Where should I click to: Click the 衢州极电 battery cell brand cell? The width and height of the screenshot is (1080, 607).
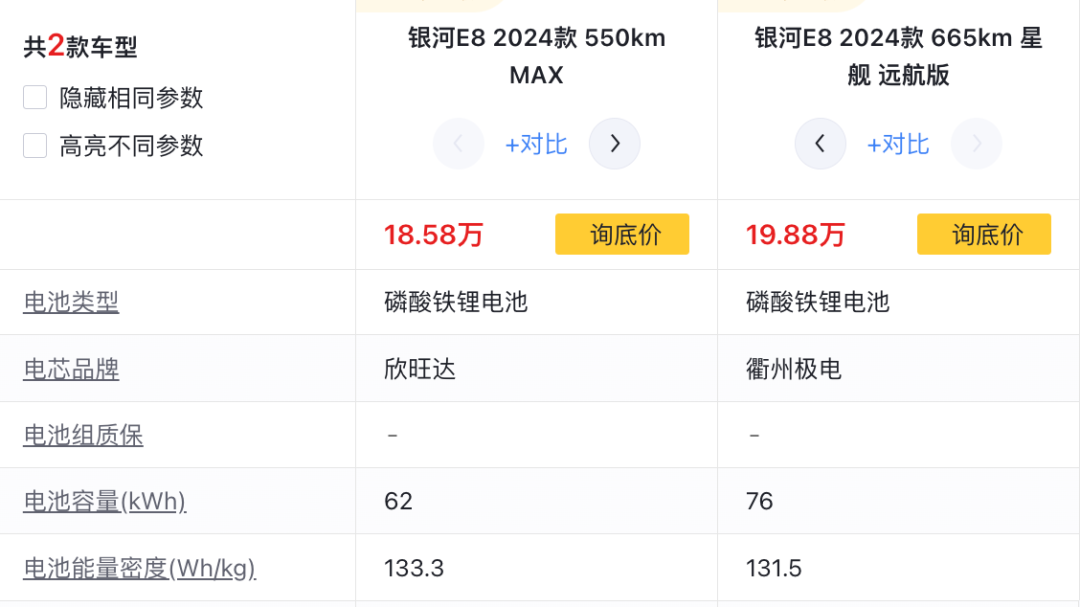pyautogui.click(x=793, y=369)
